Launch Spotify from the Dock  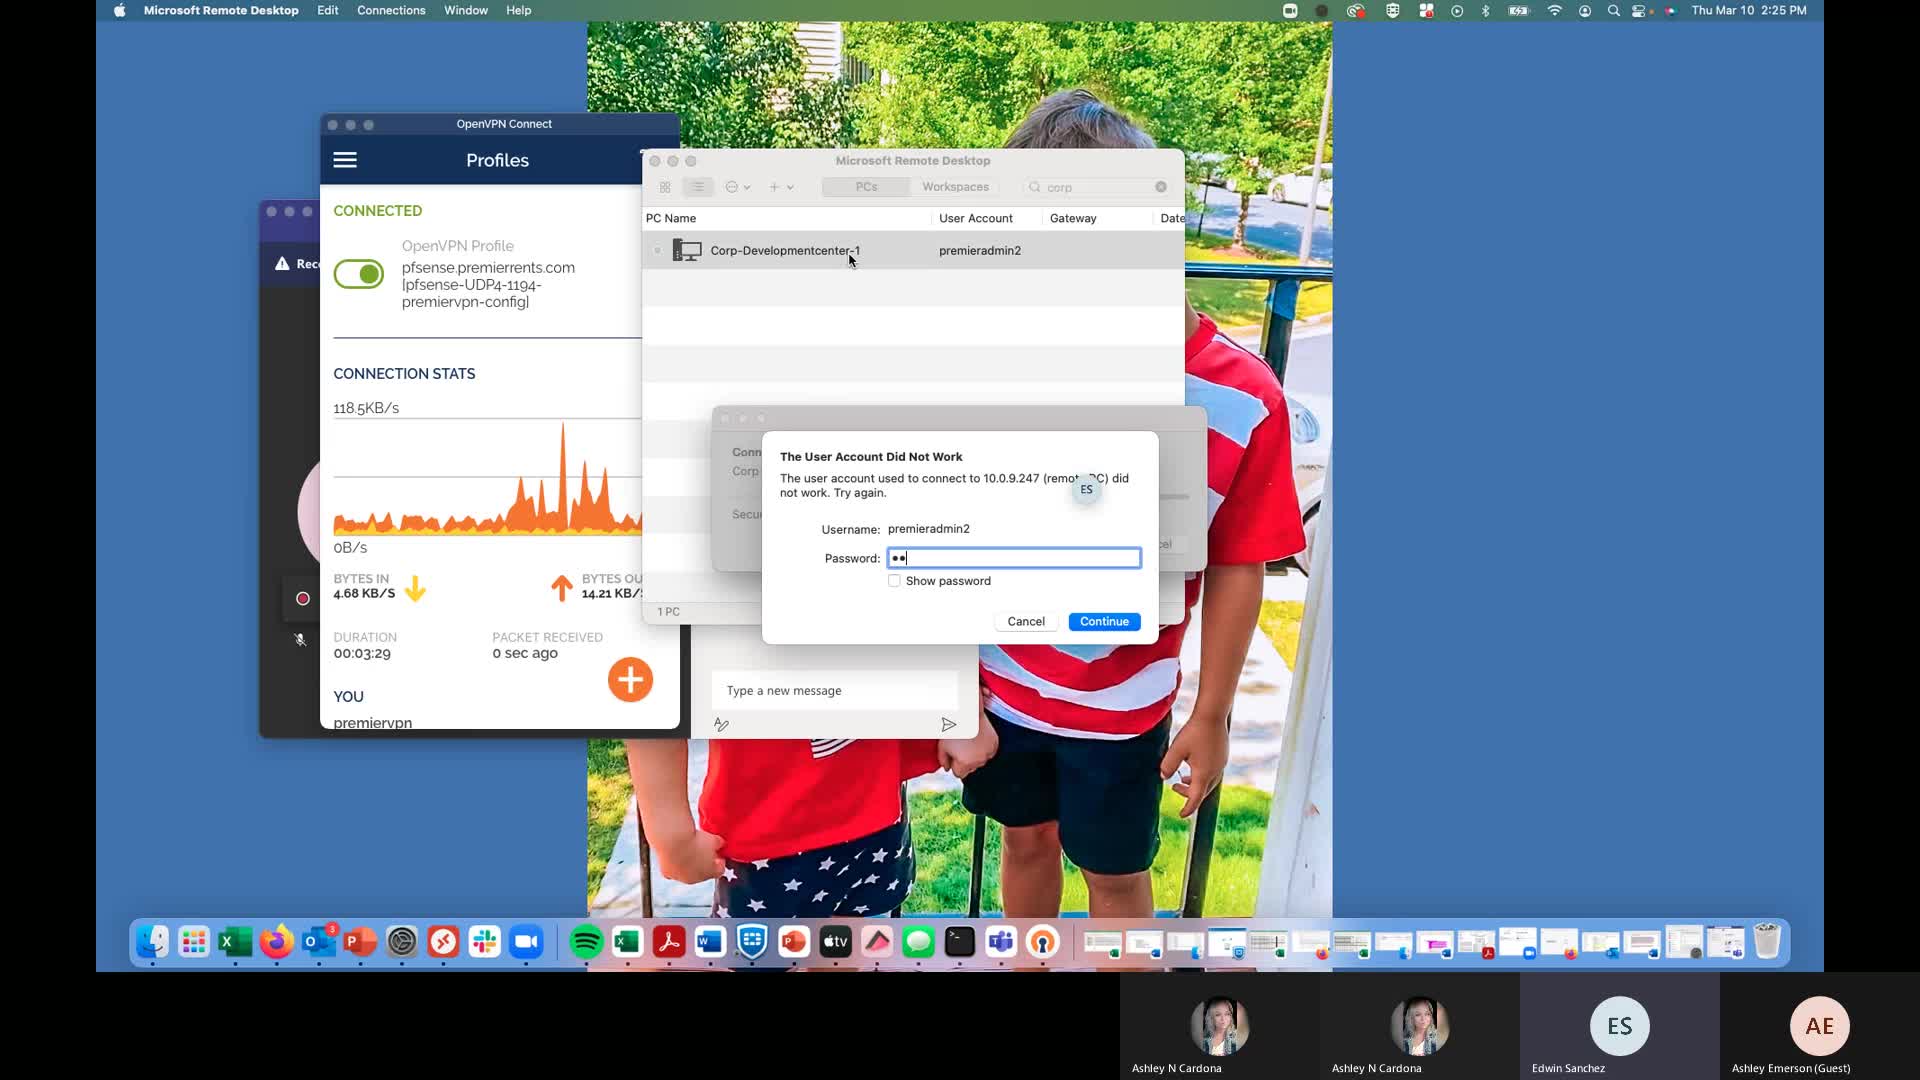coord(586,941)
